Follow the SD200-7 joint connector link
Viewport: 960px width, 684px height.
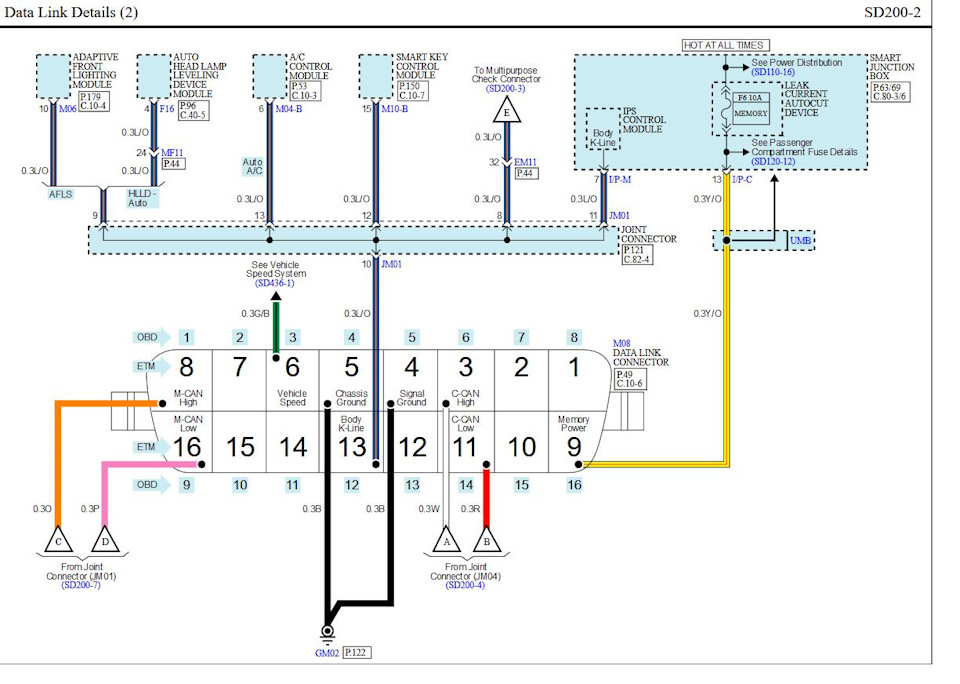(x=81, y=585)
